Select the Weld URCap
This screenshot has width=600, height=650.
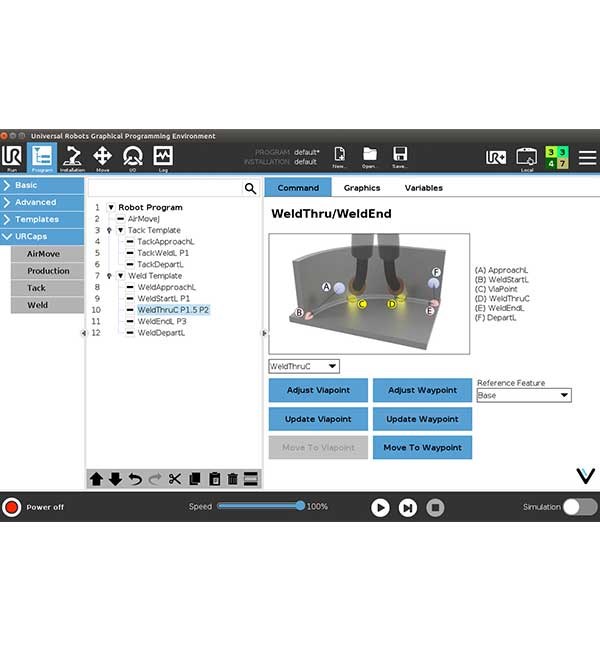[47, 305]
